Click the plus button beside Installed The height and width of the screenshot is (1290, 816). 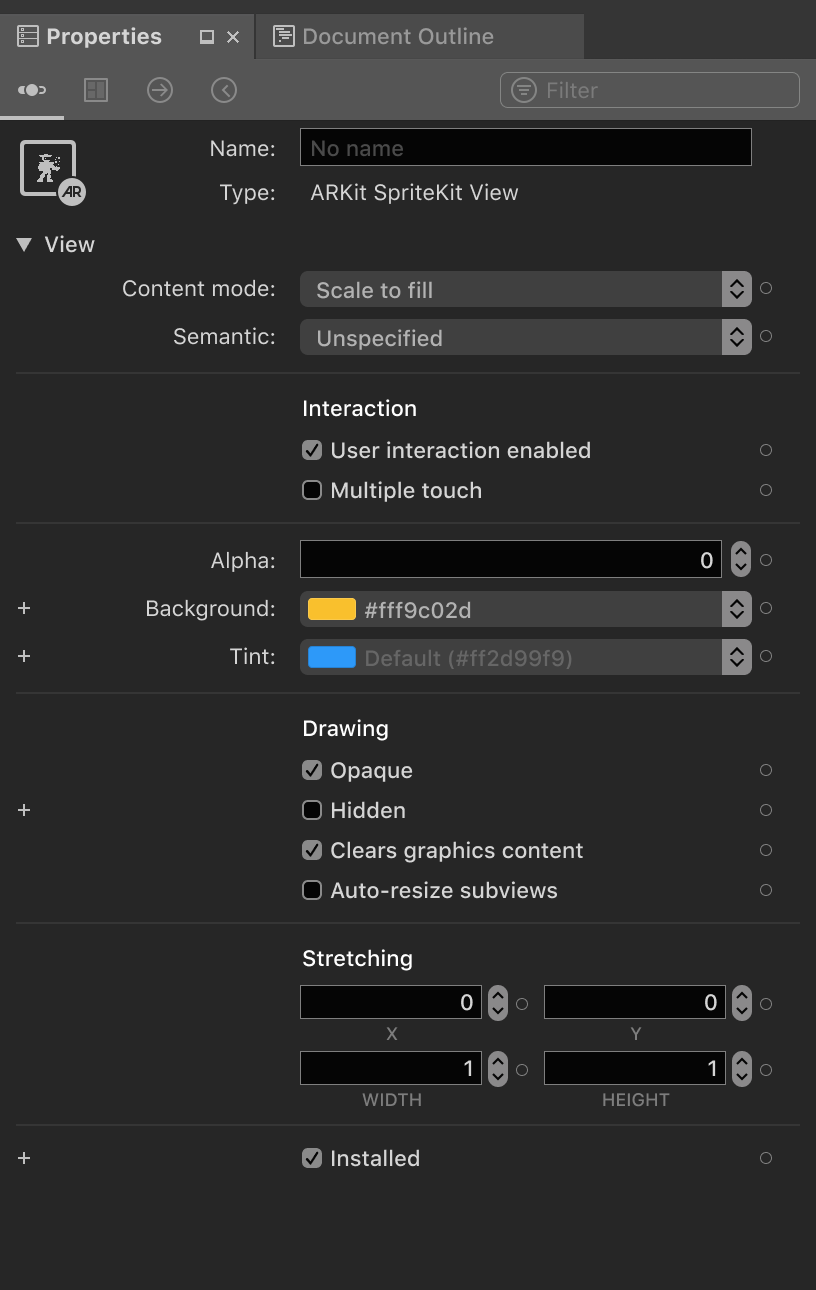23,1158
